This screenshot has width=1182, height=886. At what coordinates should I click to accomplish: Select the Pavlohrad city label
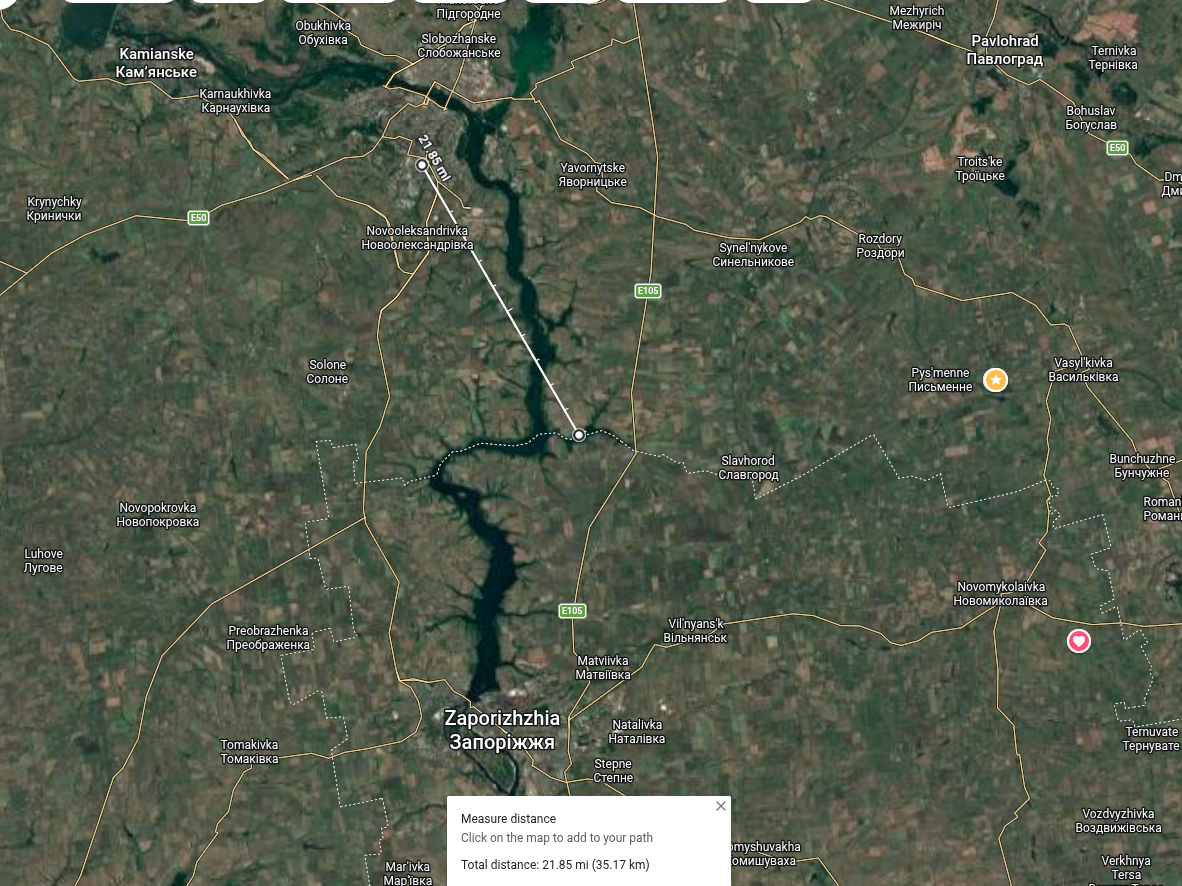[1005, 50]
